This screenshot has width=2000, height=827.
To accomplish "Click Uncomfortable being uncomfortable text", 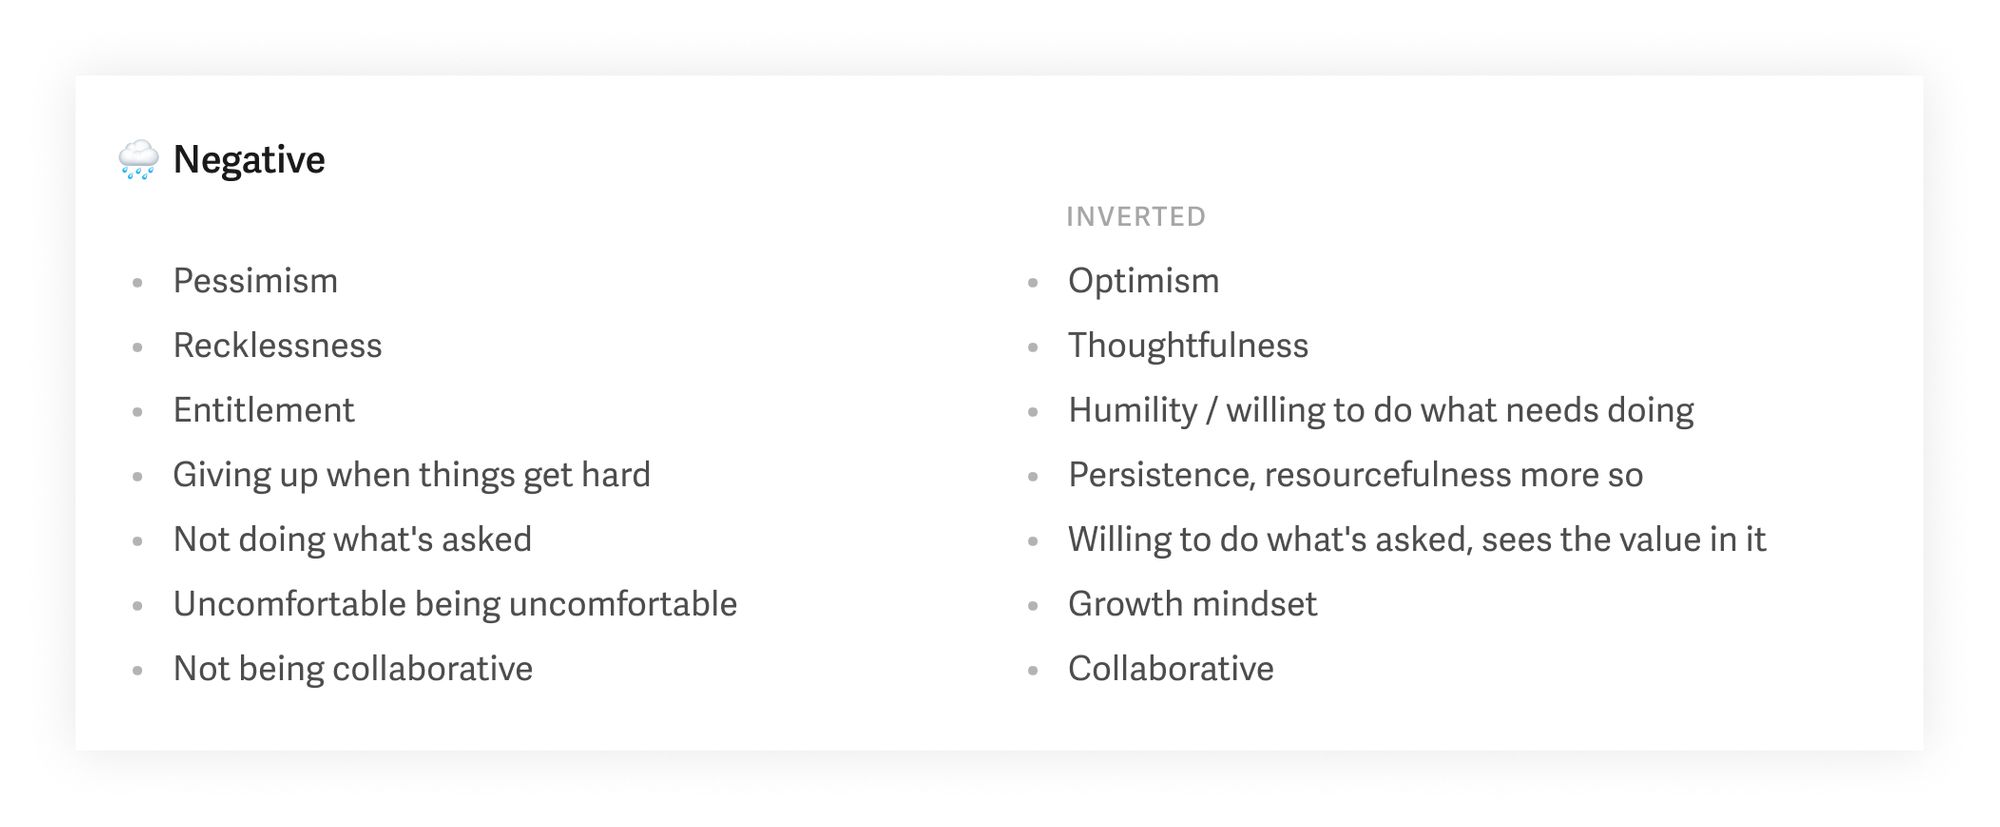I will coord(455,604).
